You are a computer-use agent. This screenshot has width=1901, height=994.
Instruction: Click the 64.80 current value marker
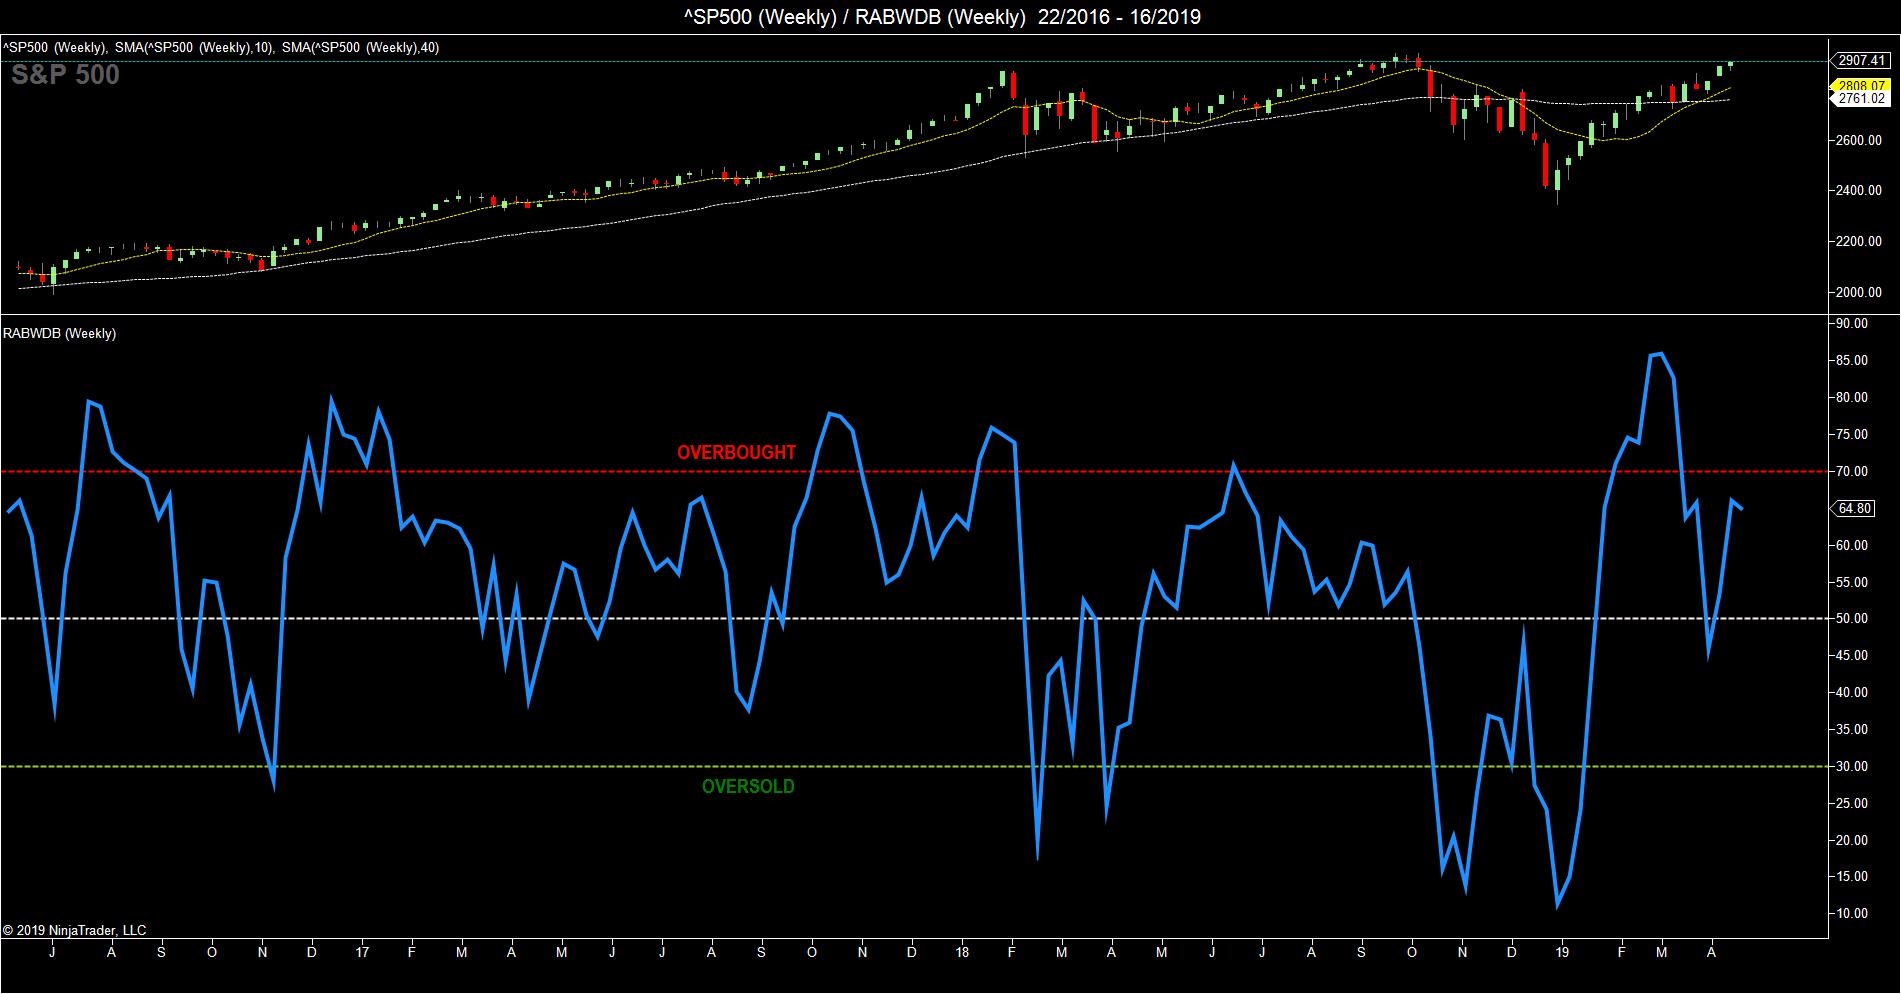click(x=1854, y=509)
